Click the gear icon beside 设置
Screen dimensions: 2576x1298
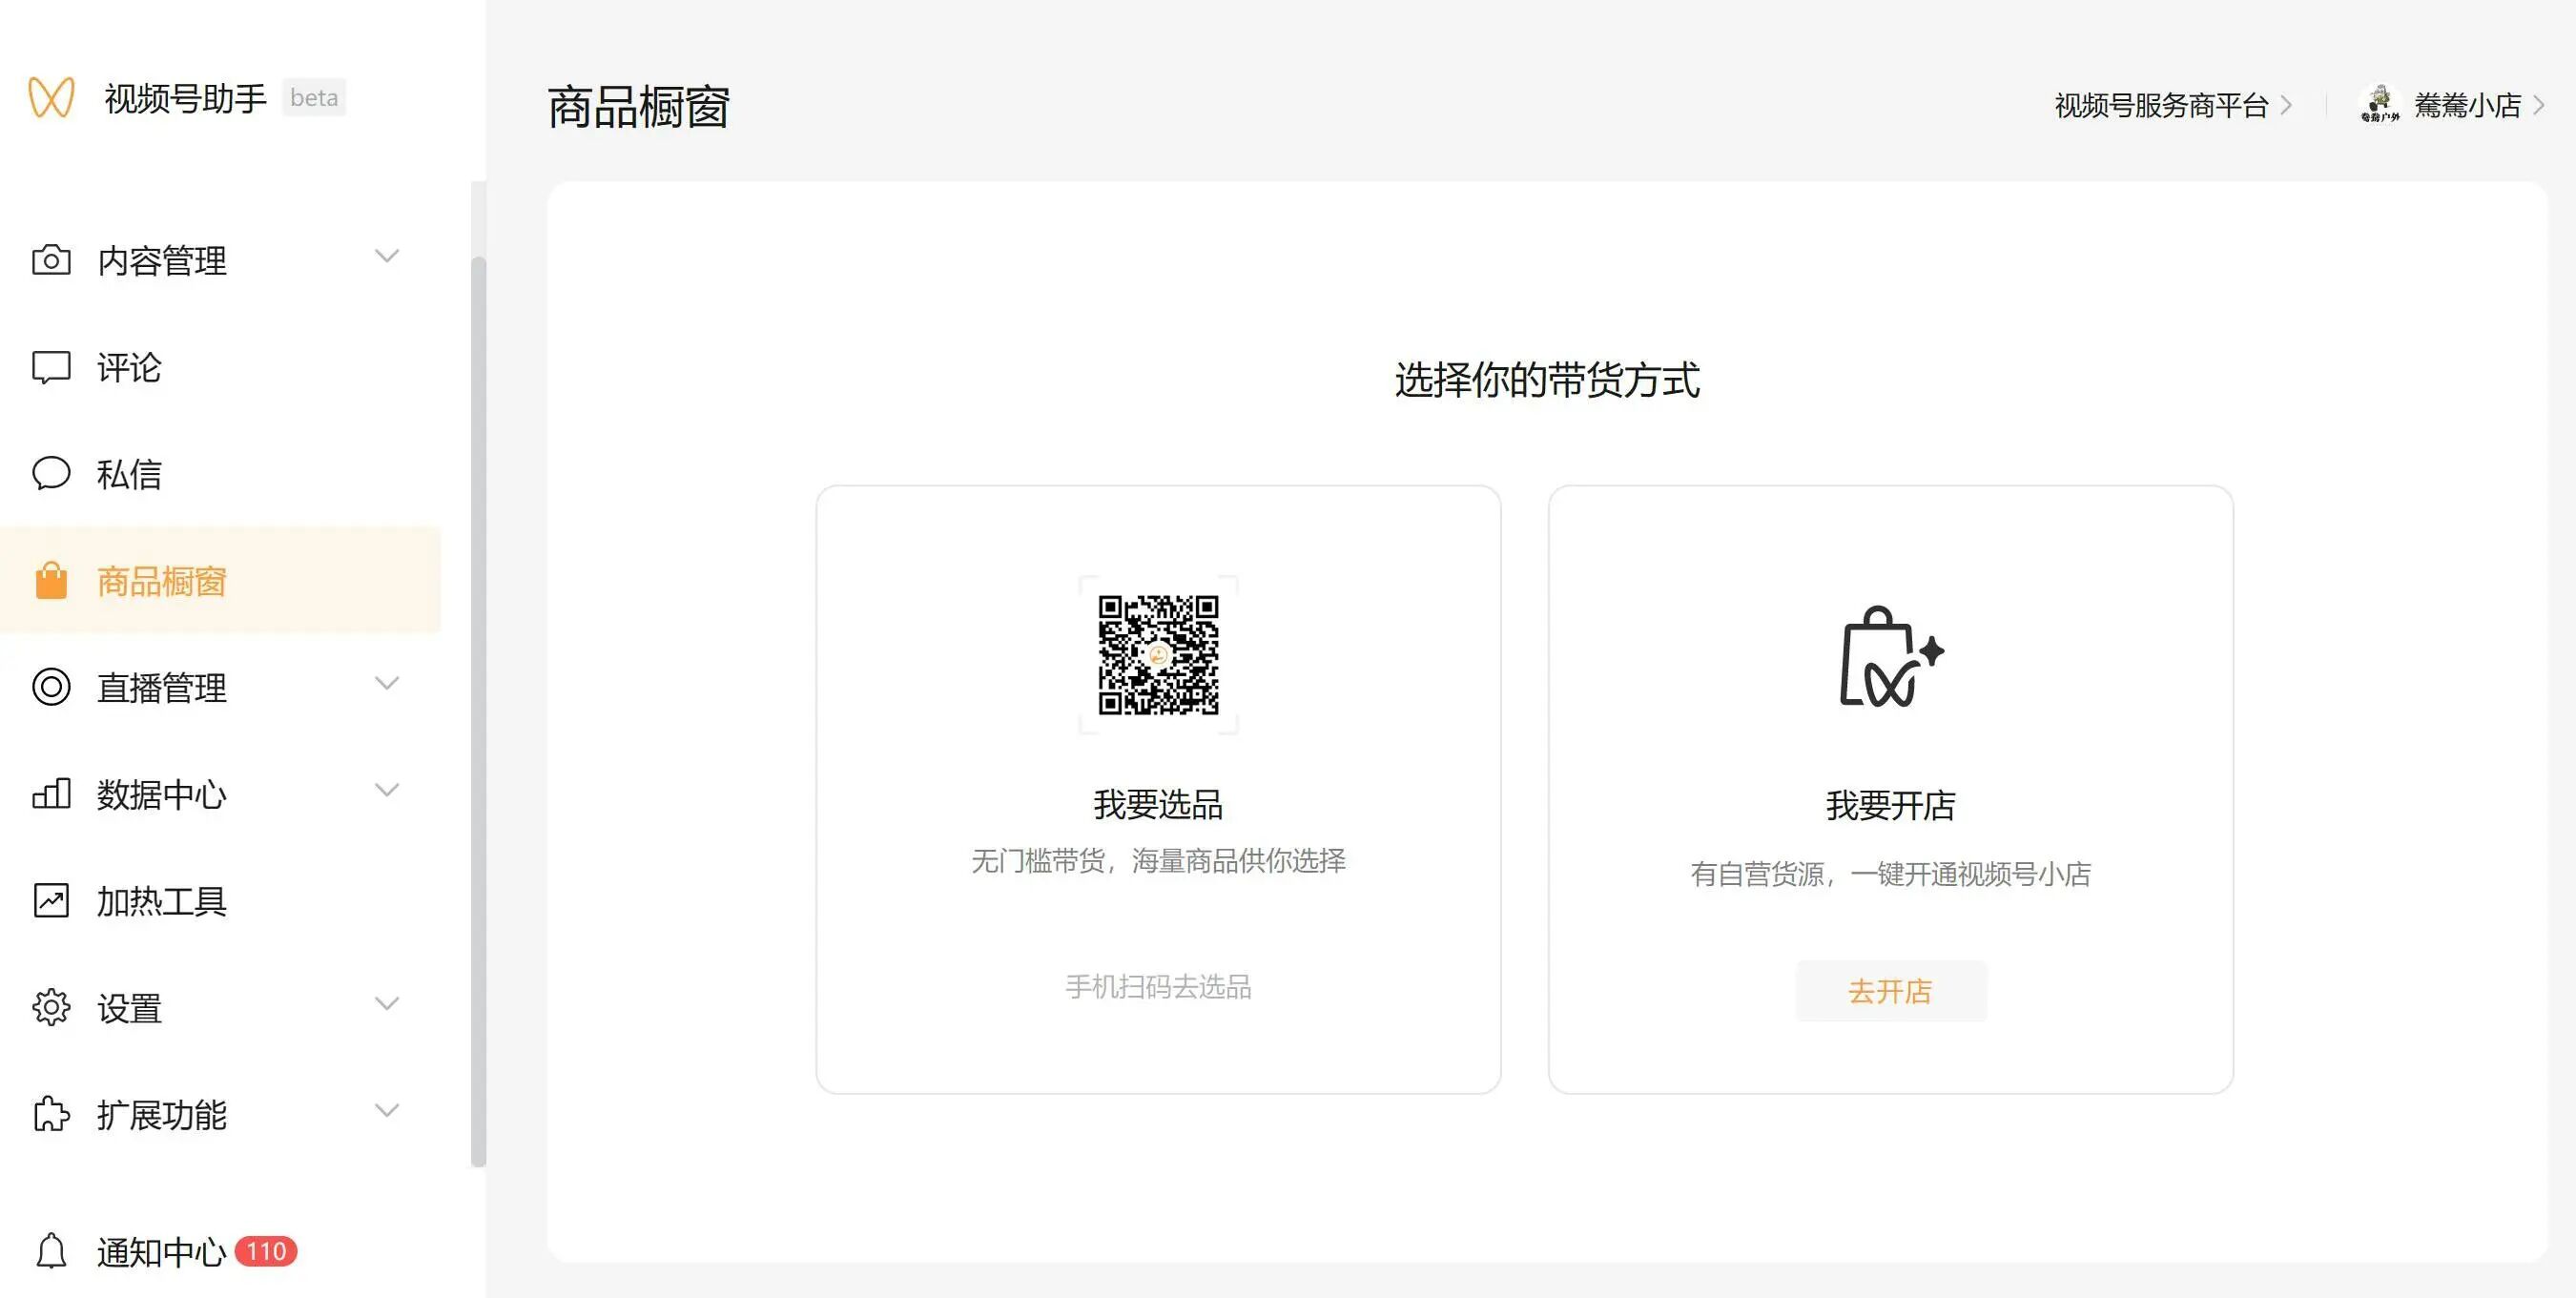click(51, 1007)
